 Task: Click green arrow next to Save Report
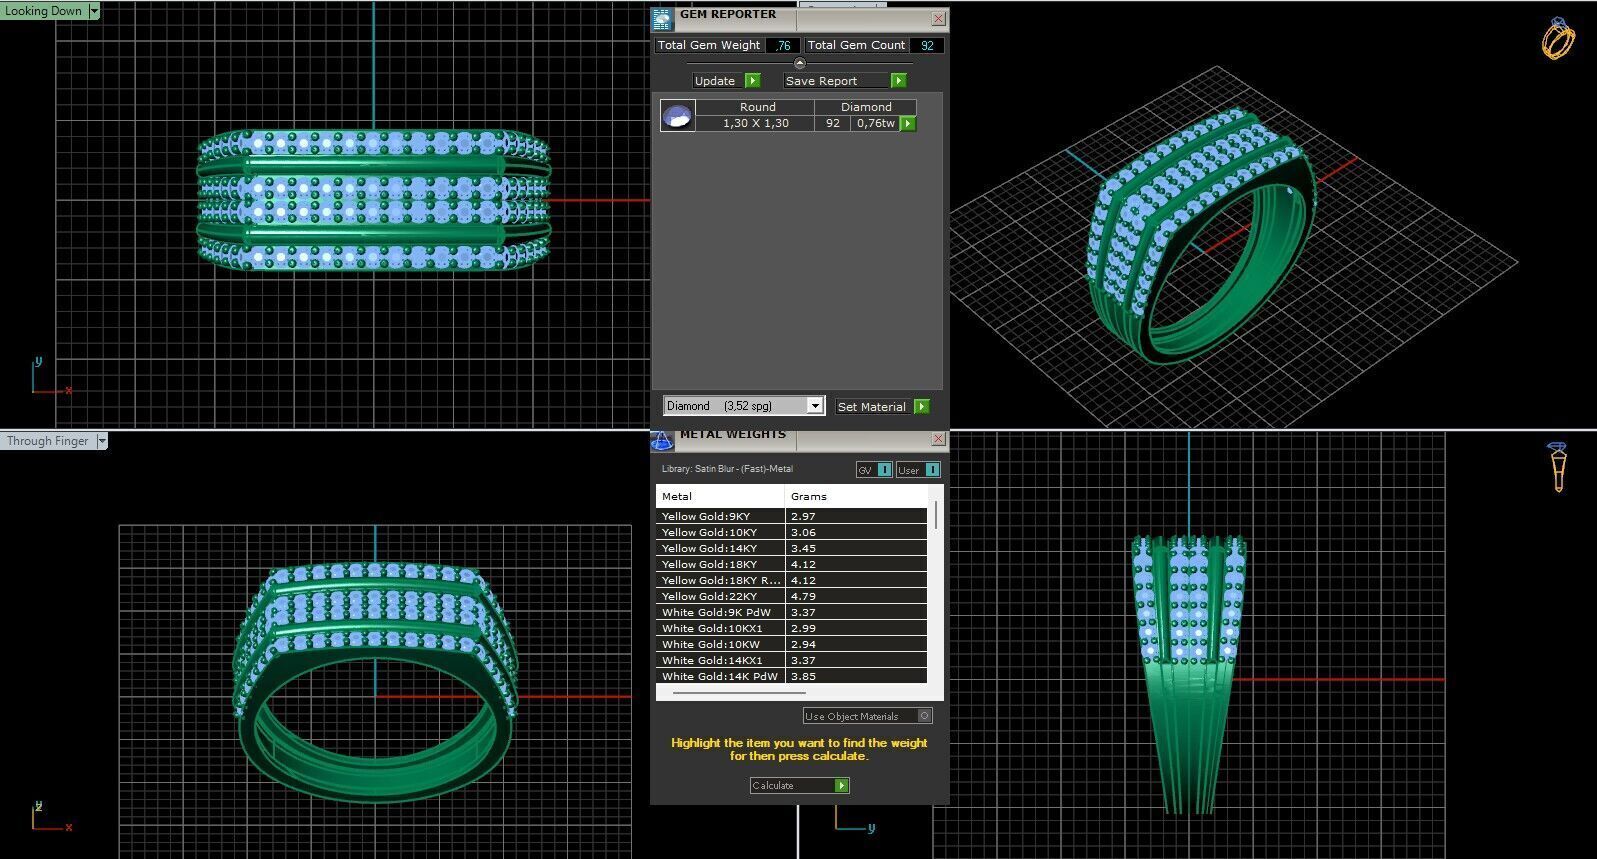[x=898, y=81]
